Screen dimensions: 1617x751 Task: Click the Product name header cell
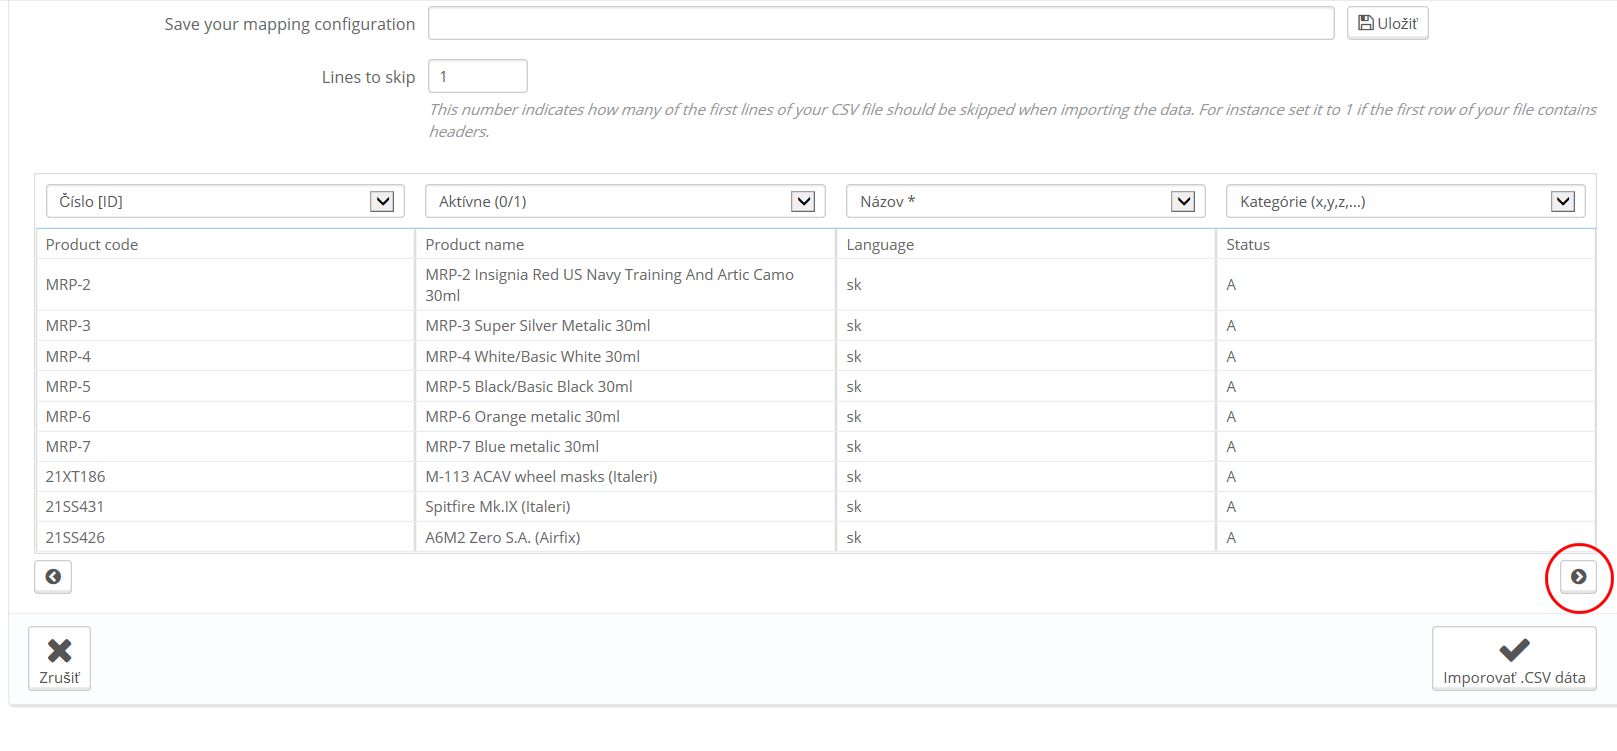(x=475, y=245)
